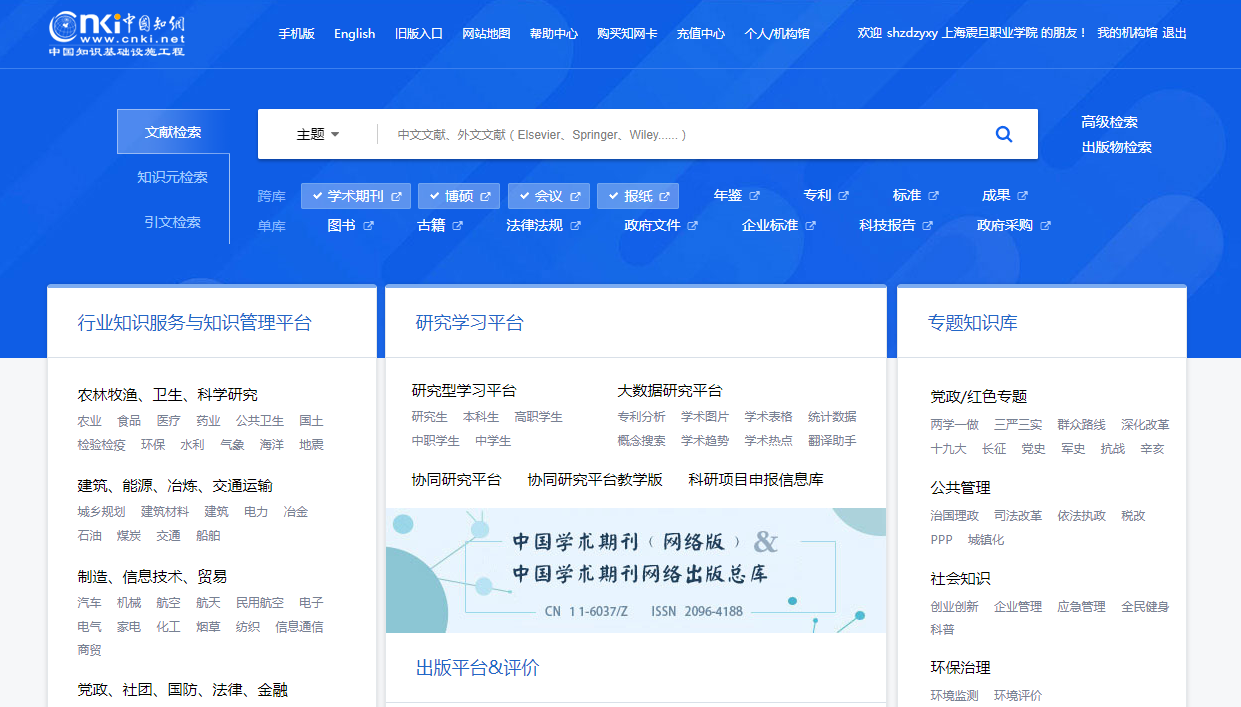Open 图书 external link icon
1241x707 pixels.
click(369, 226)
